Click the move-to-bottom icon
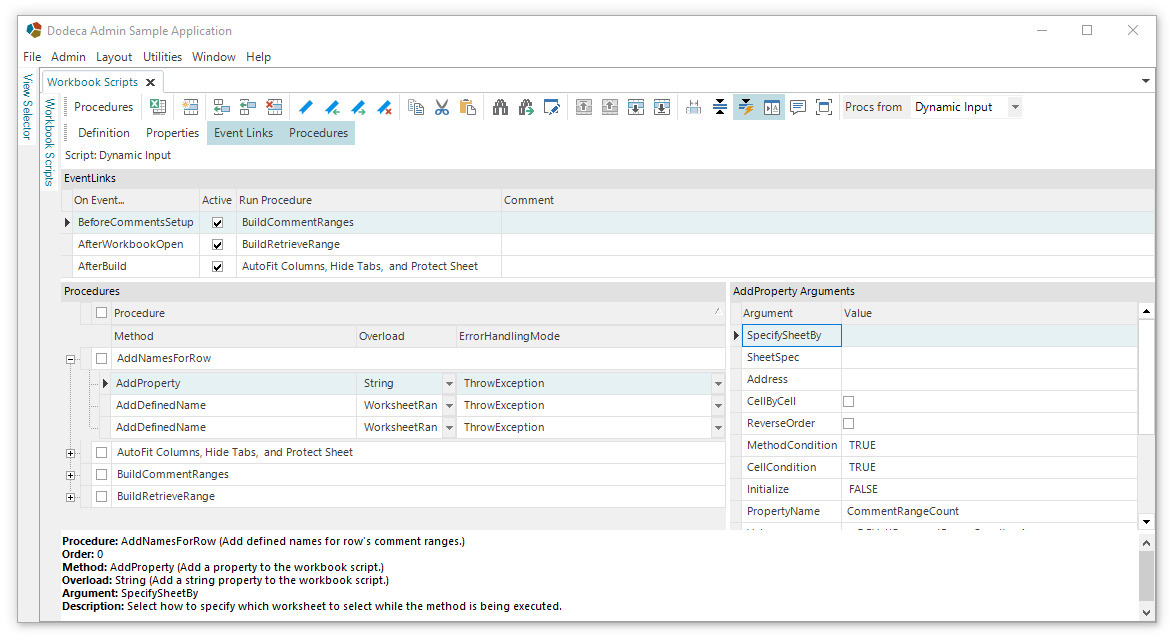 point(662,107)
